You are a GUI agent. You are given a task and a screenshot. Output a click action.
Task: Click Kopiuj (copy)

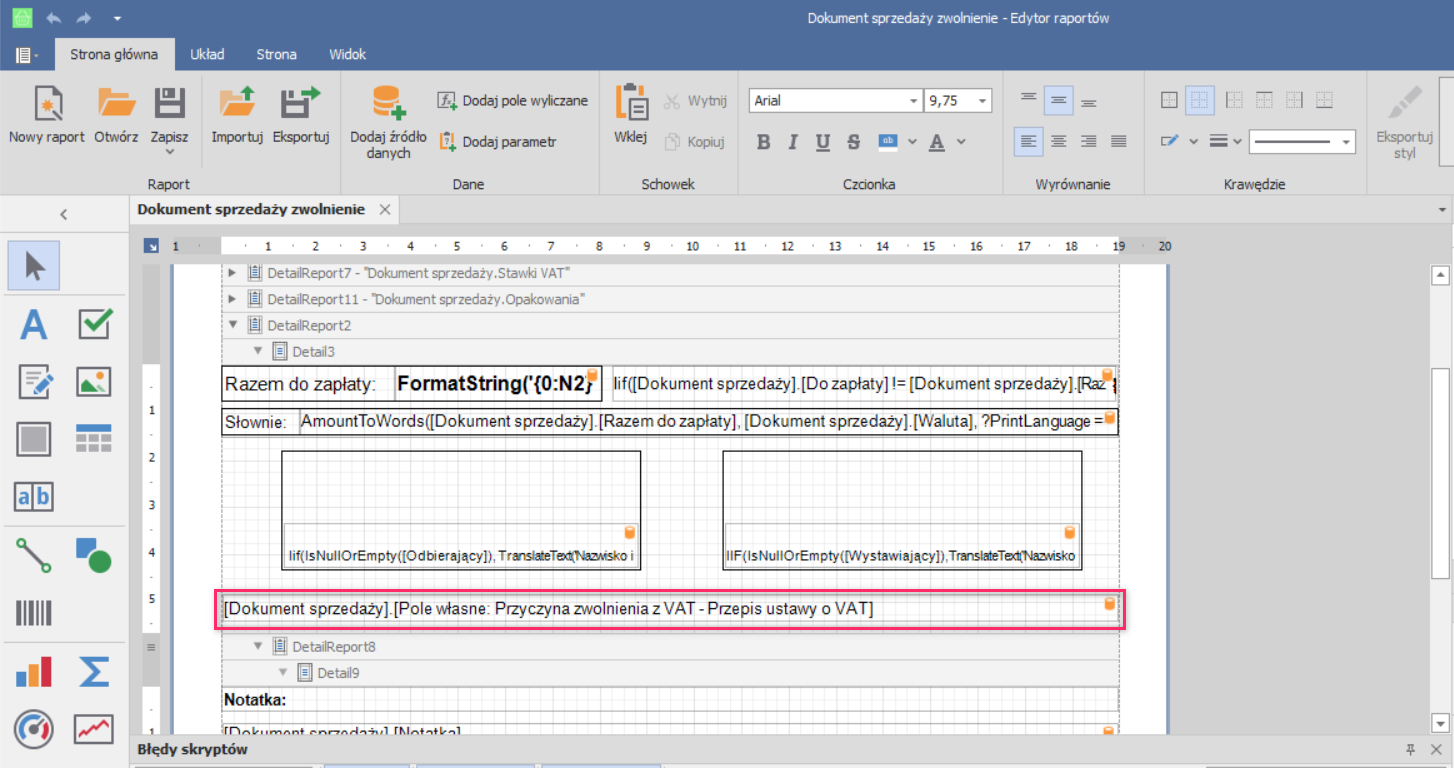(695, 142)
